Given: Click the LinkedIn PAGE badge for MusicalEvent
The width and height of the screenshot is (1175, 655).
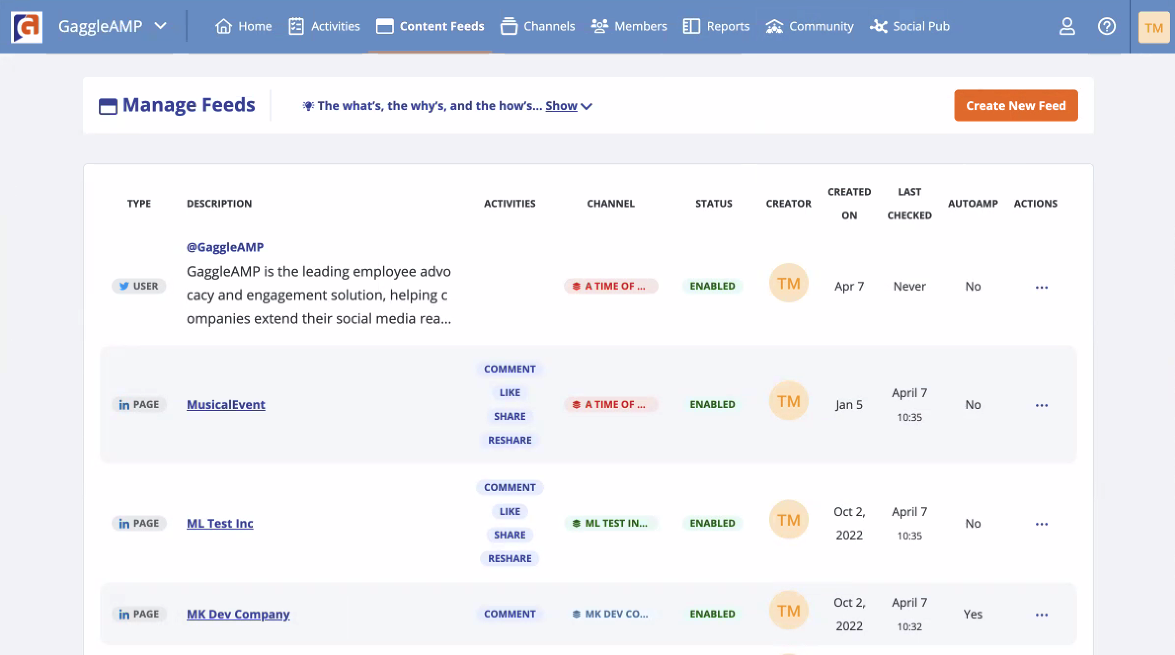Looking at the screenshot, I should pyautogui.click(x=139, y=405).
